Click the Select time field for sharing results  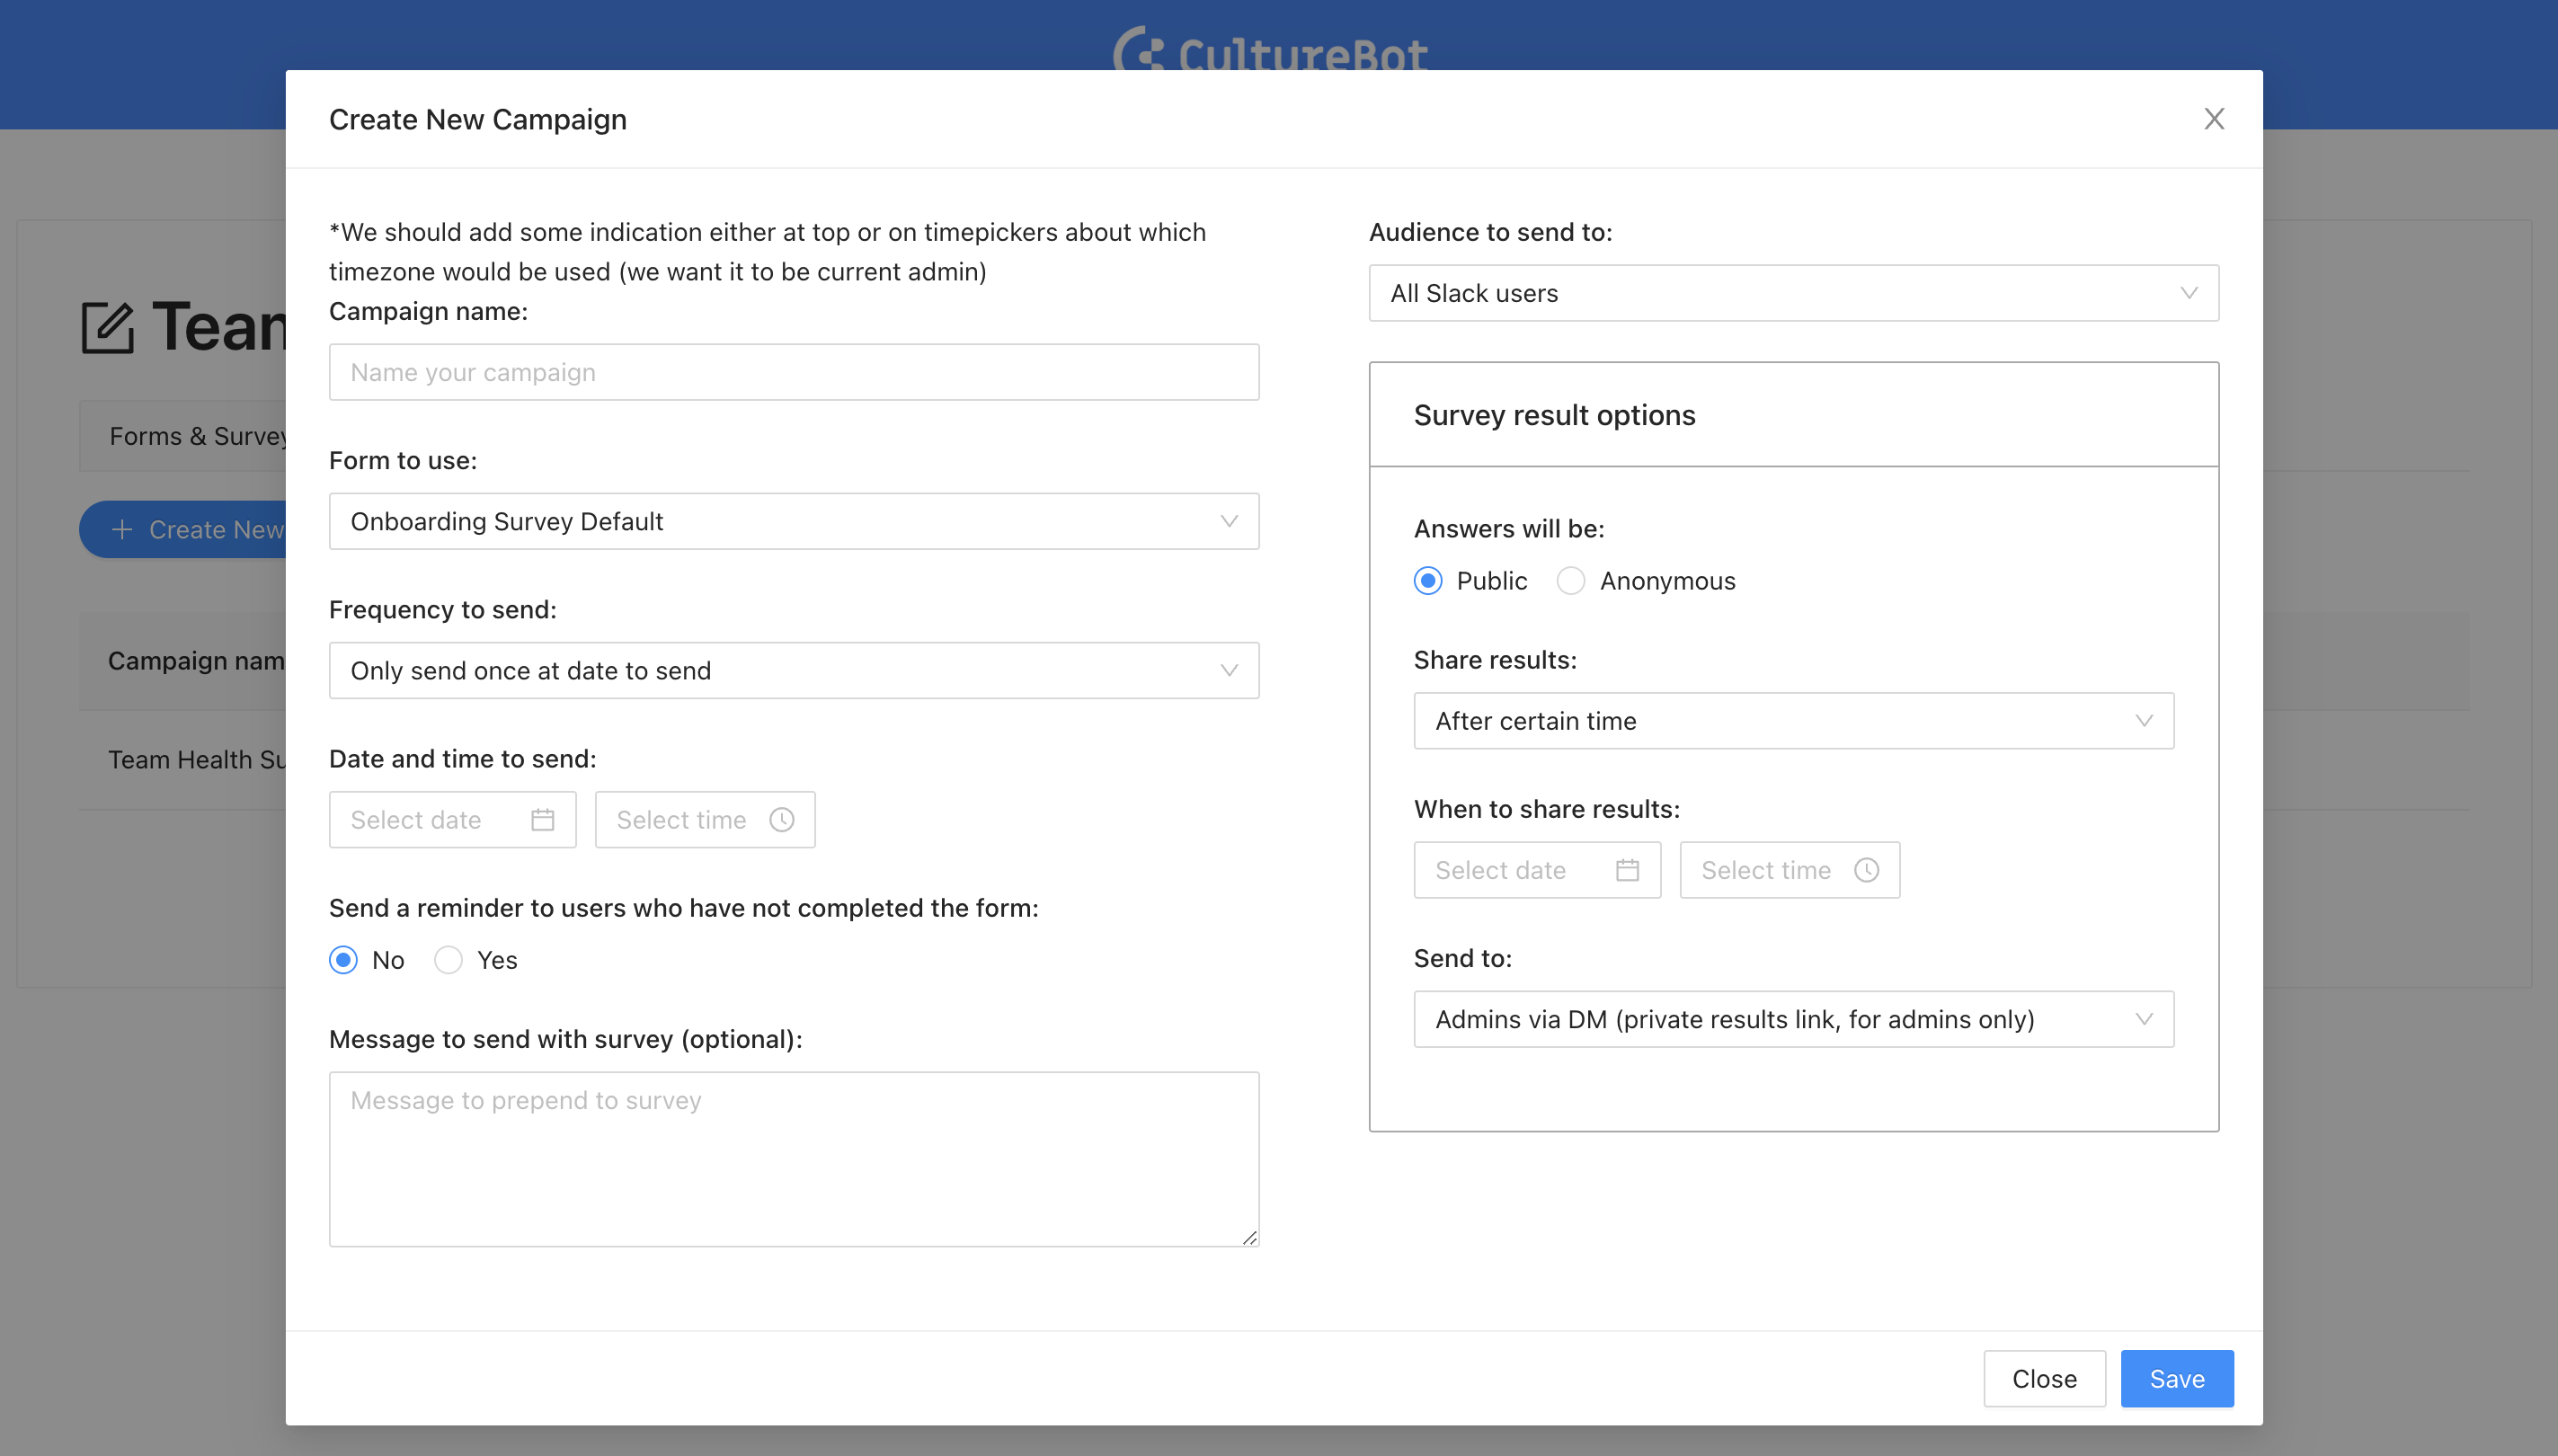pos(1790,870)
